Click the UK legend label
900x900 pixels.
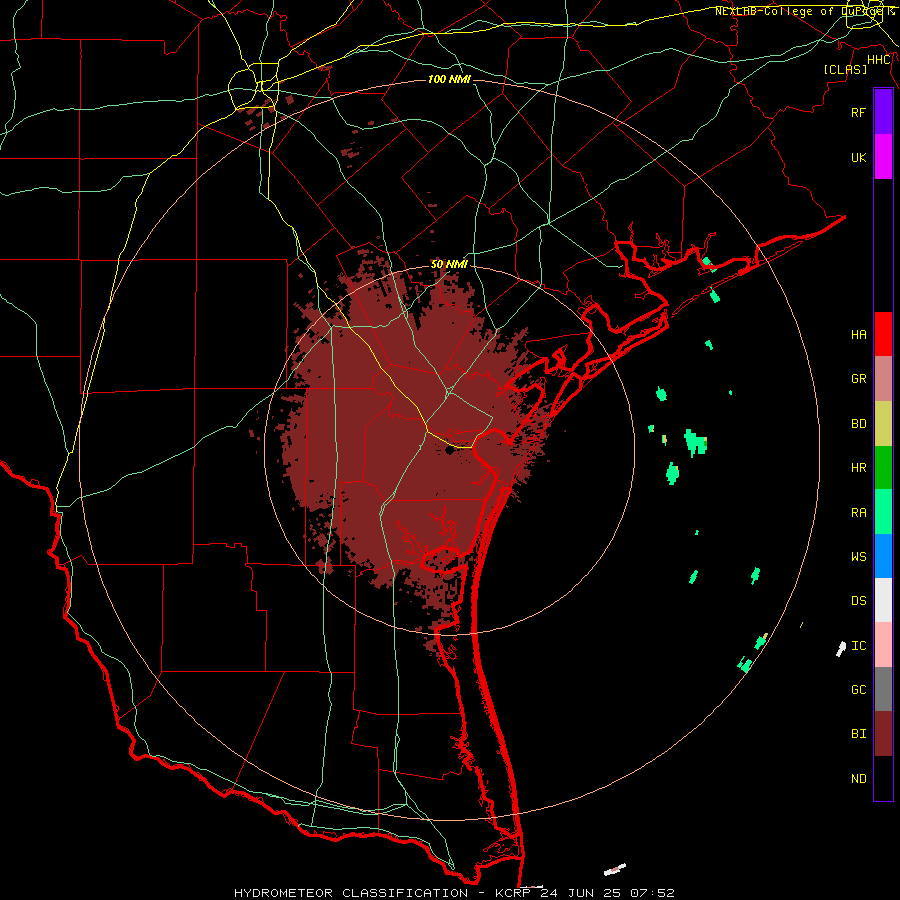858,157
